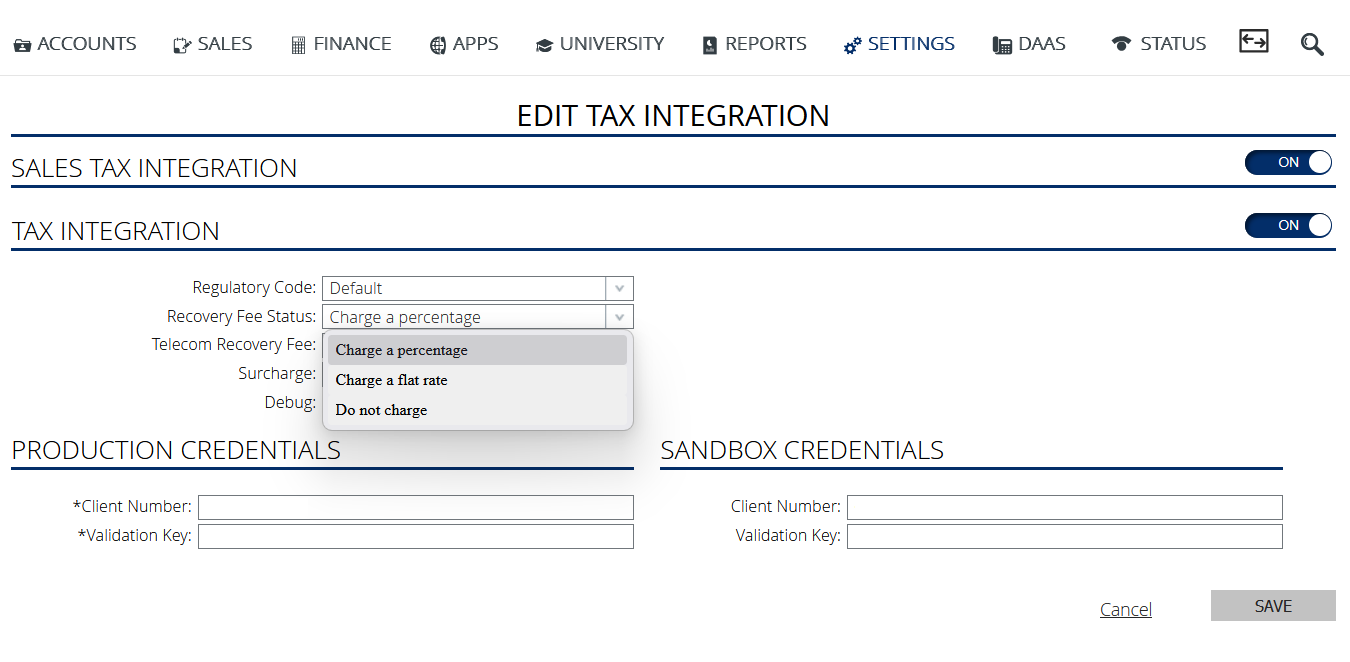
Task: Click the Apps globe icon
Action: point(437,45)
